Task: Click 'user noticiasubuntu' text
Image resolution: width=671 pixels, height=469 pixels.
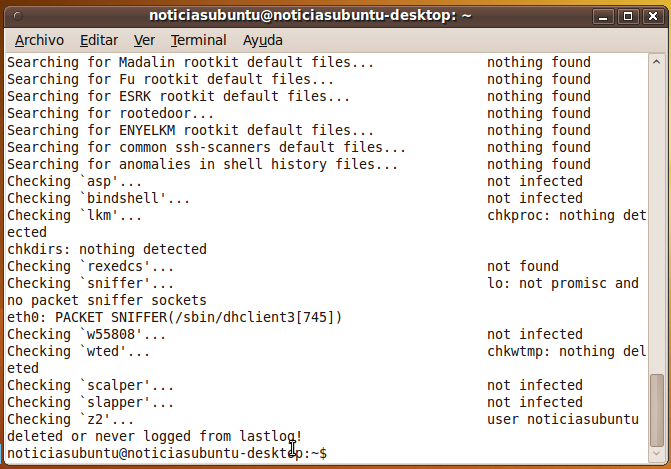Action: click(x=563, y=420)
